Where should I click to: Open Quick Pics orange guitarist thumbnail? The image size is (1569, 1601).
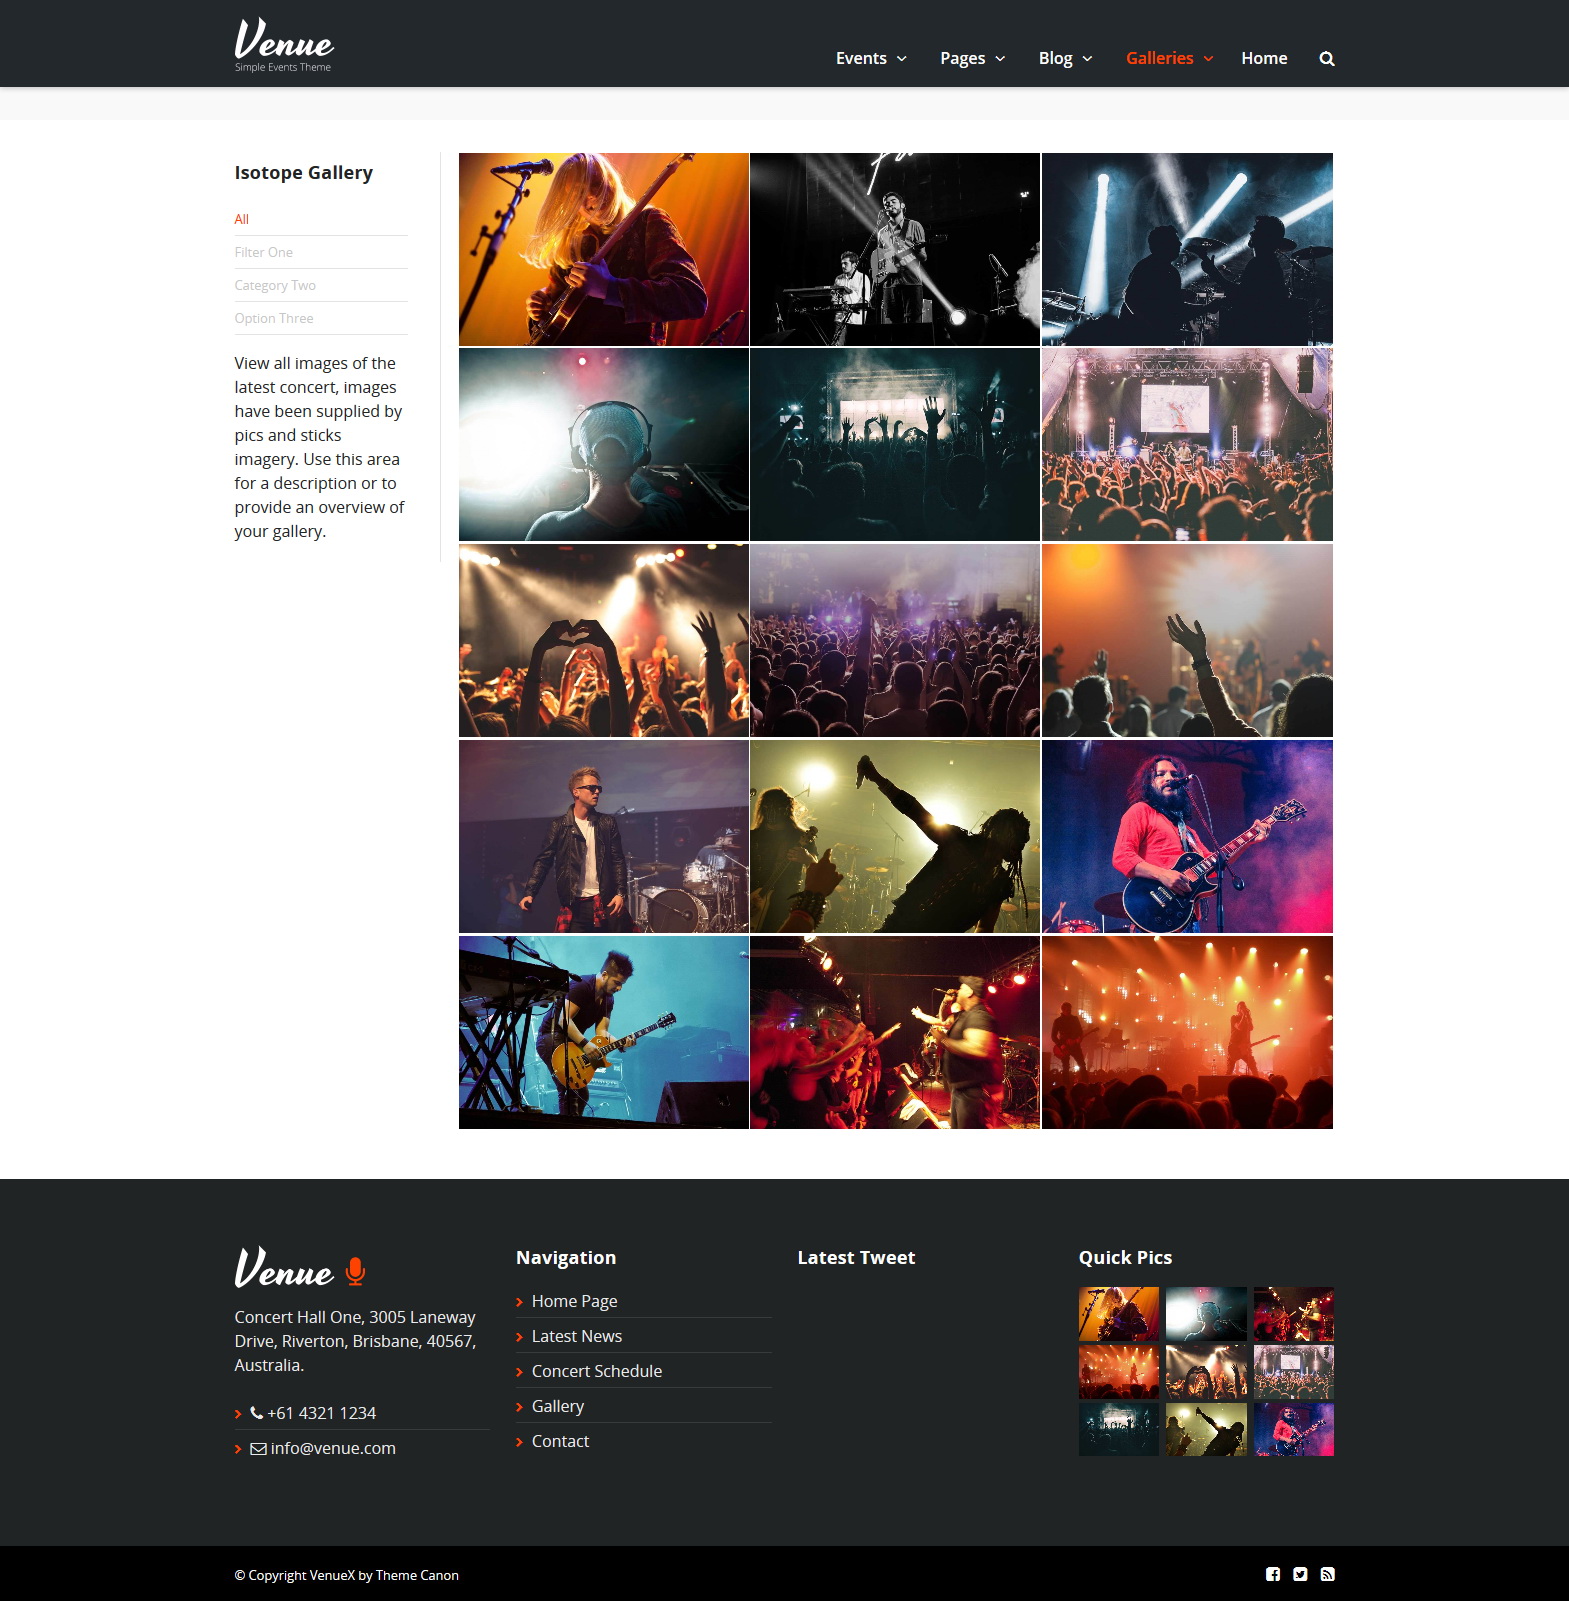coord(1119,1314)
